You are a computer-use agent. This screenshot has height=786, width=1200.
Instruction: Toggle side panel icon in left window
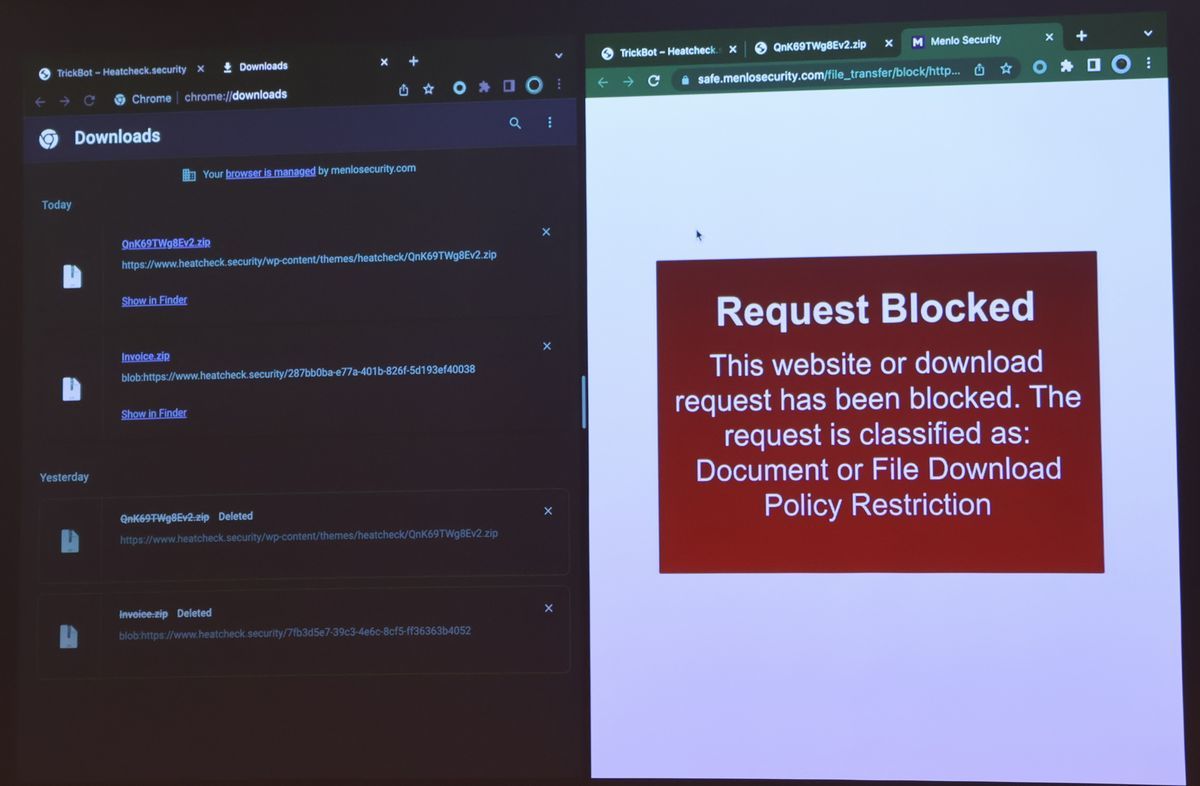point(508,86)
